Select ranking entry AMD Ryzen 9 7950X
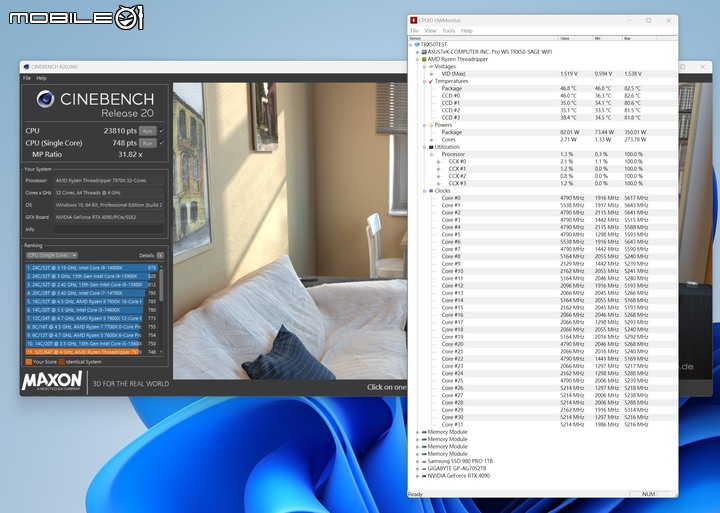The height and width of the screenshot is (513, 720). (91, 301)
